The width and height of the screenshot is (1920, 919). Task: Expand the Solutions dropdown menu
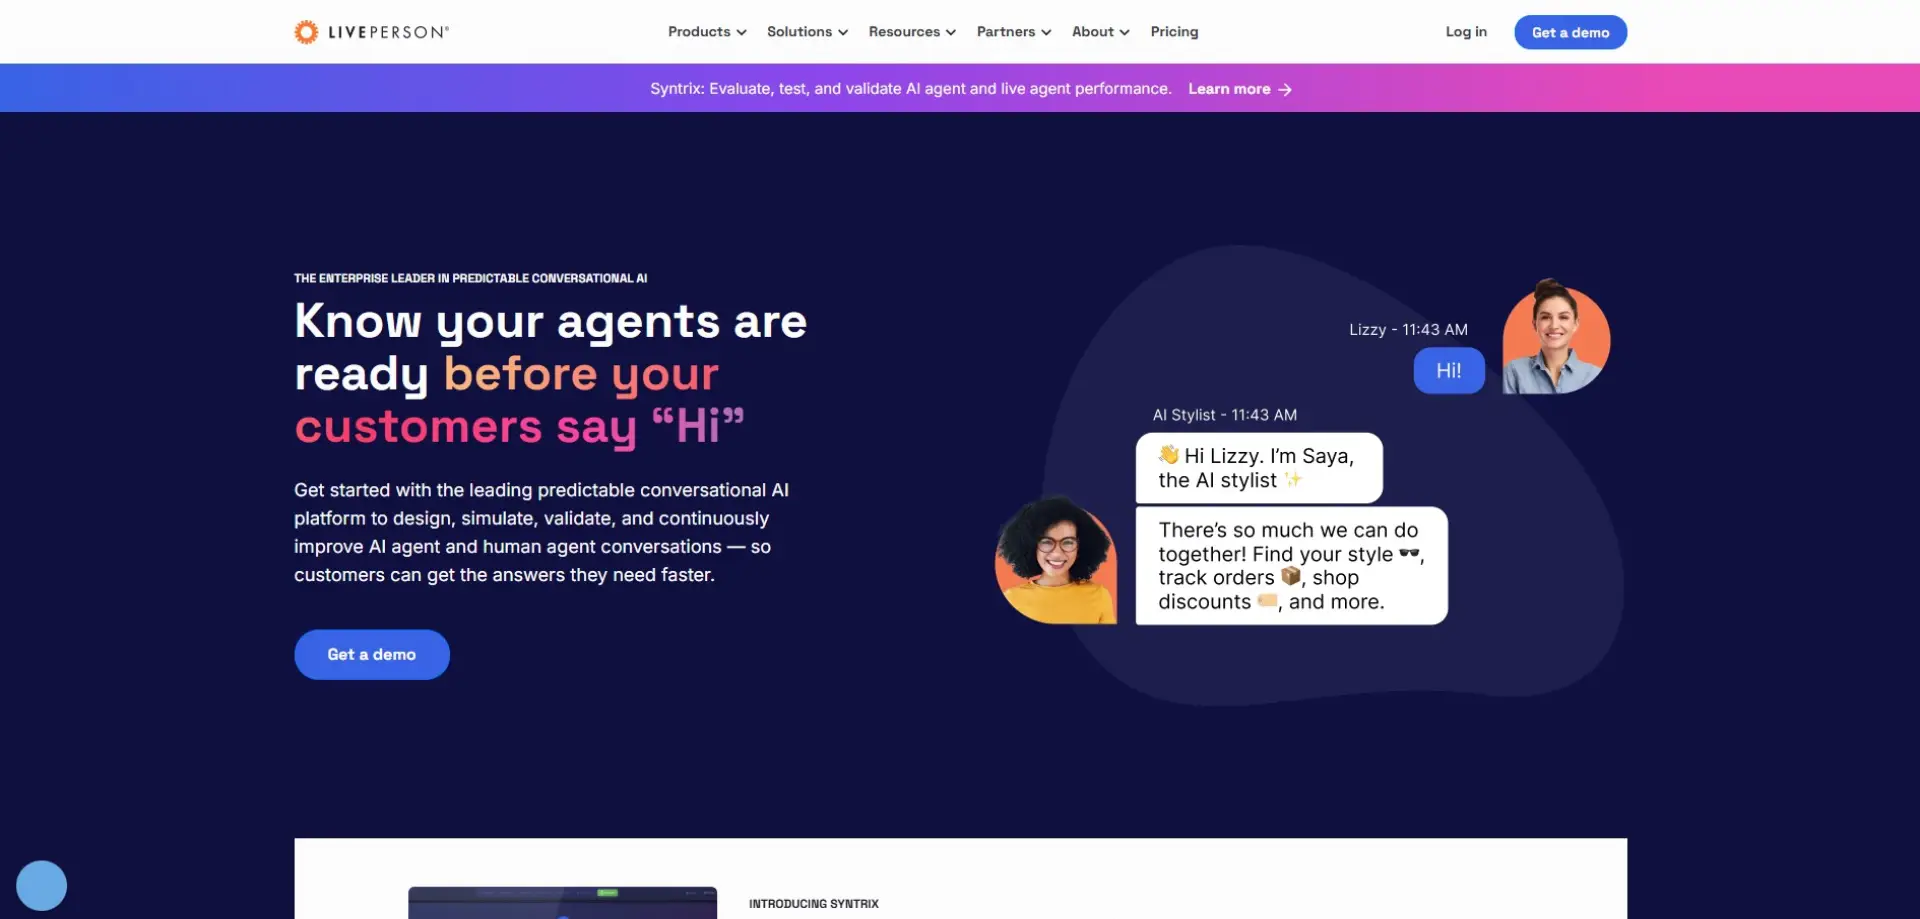click(807, 32)
